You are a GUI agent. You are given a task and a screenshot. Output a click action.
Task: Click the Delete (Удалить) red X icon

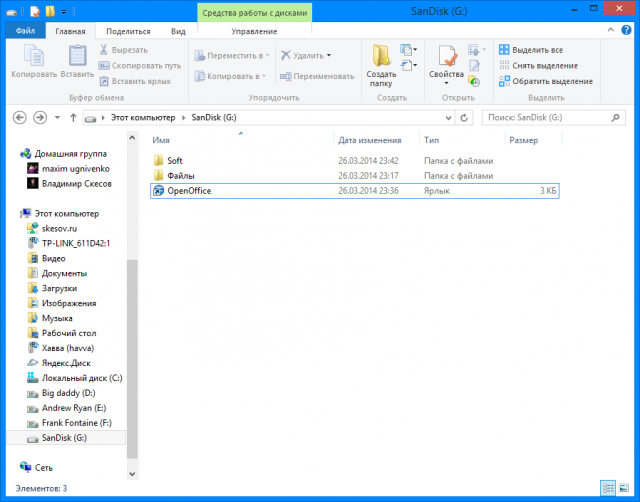[286, 55]
